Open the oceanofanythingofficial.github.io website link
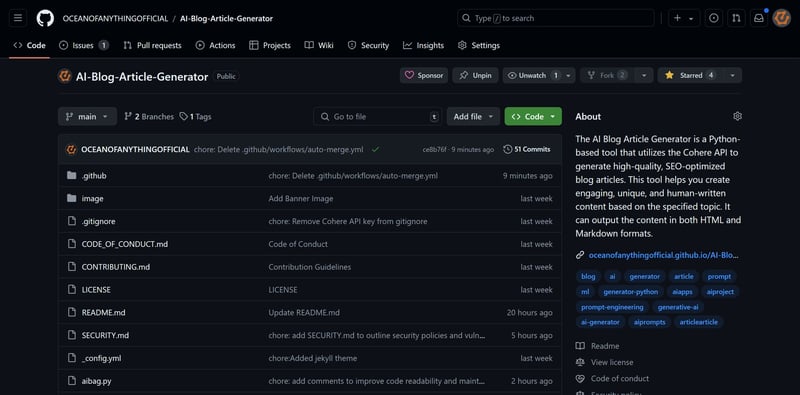 (663, 255)
